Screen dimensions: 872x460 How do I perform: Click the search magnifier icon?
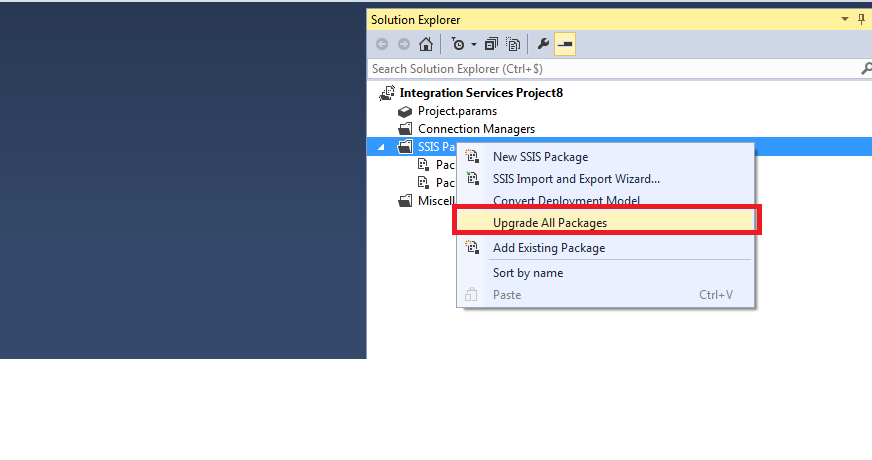pos(865,69)
